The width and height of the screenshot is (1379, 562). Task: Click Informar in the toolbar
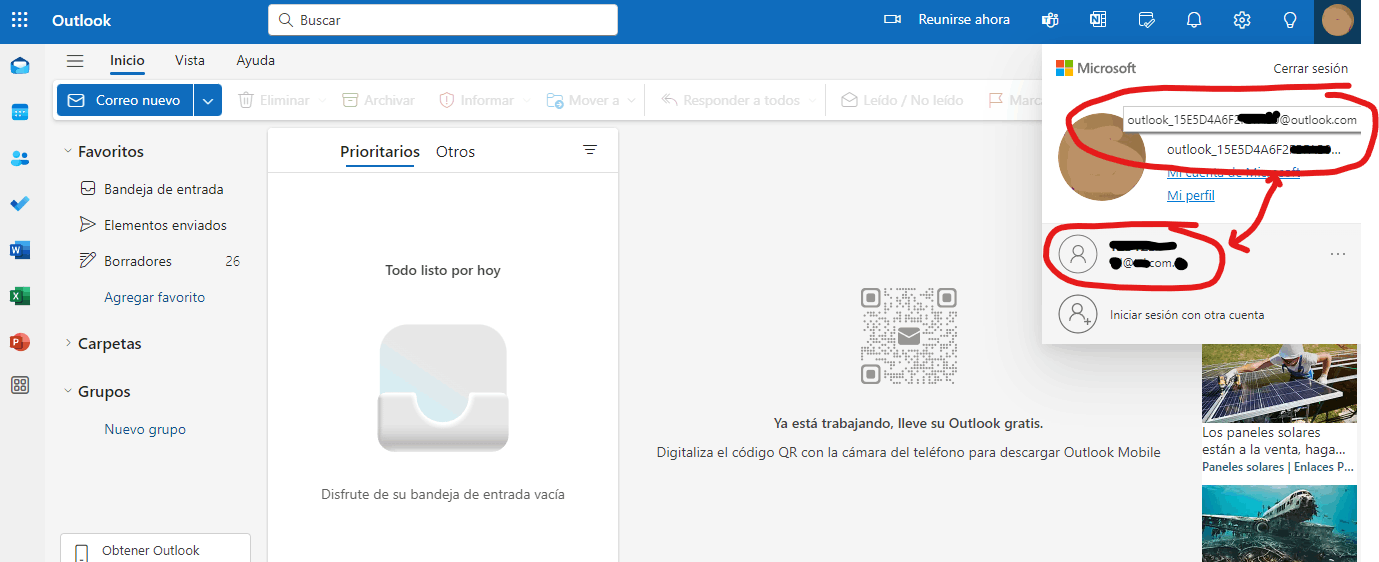(x=475, y=100)
